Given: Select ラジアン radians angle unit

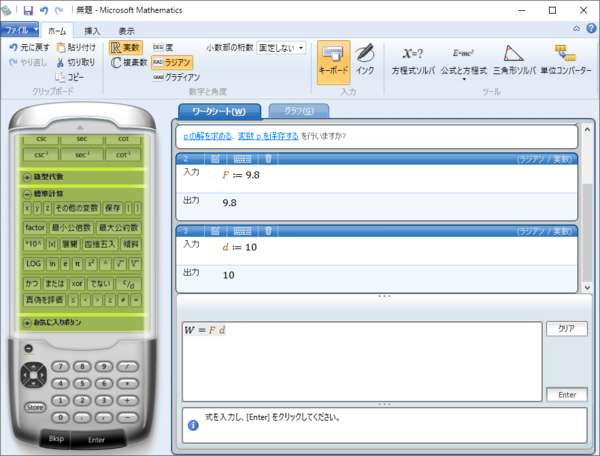Looking at the screenshot, I should [x=172, y=62].
